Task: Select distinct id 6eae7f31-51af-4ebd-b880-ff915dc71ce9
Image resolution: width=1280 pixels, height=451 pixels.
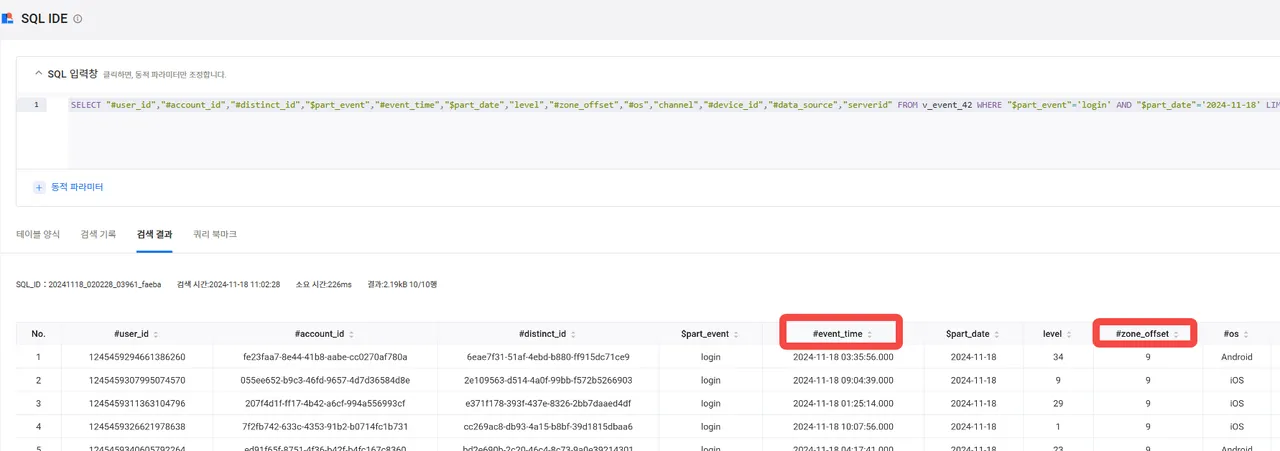Action: (548, 356)
